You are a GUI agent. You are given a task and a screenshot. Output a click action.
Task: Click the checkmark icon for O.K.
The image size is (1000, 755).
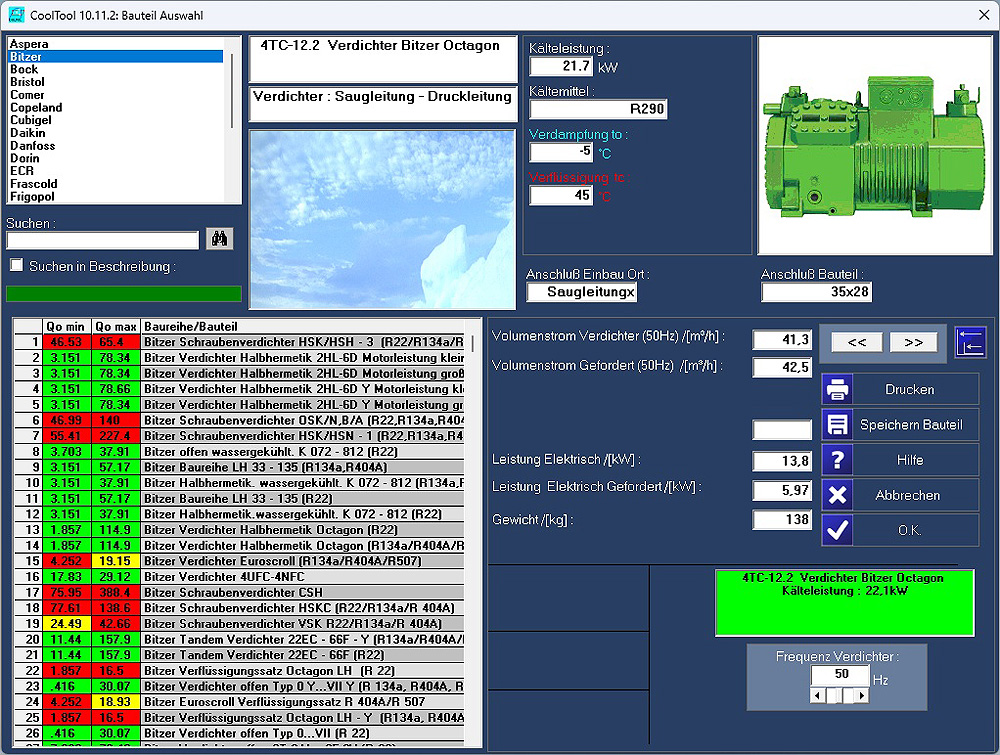[837, 530]
